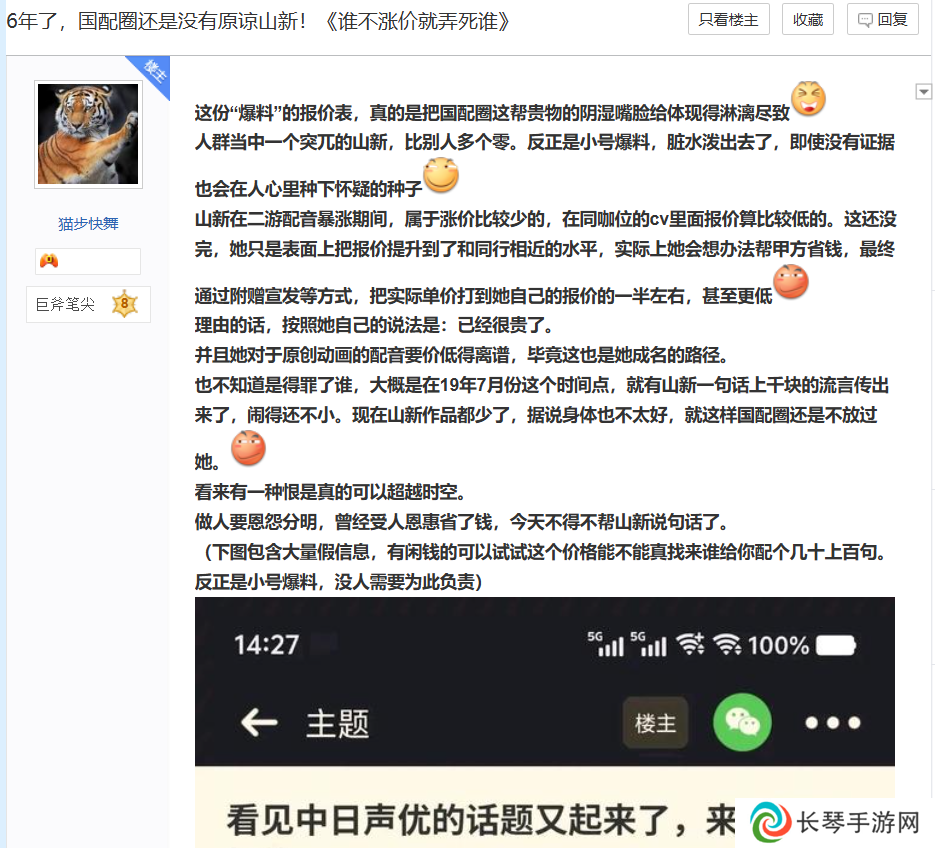935x848 pixels.
Task: Tap the green WeChat icon
Action: coord(742,722)
